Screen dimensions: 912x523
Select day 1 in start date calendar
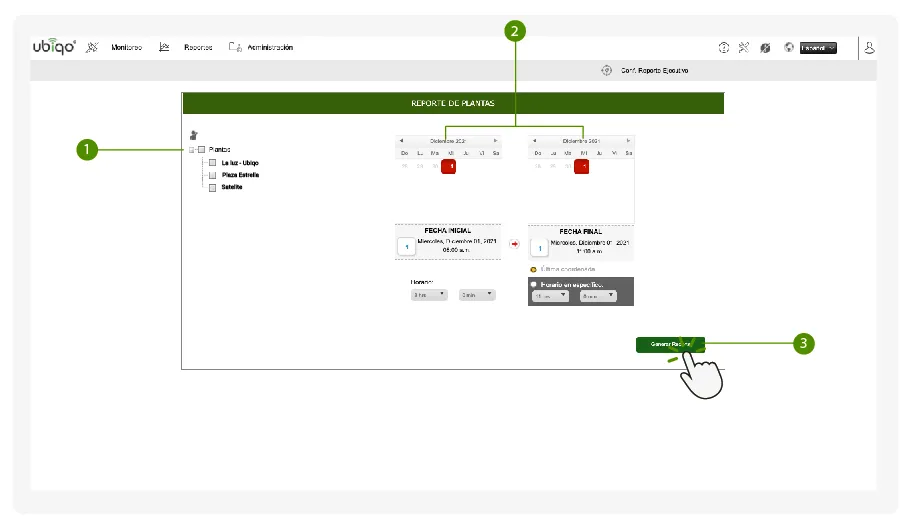click(x=448, y=166)
